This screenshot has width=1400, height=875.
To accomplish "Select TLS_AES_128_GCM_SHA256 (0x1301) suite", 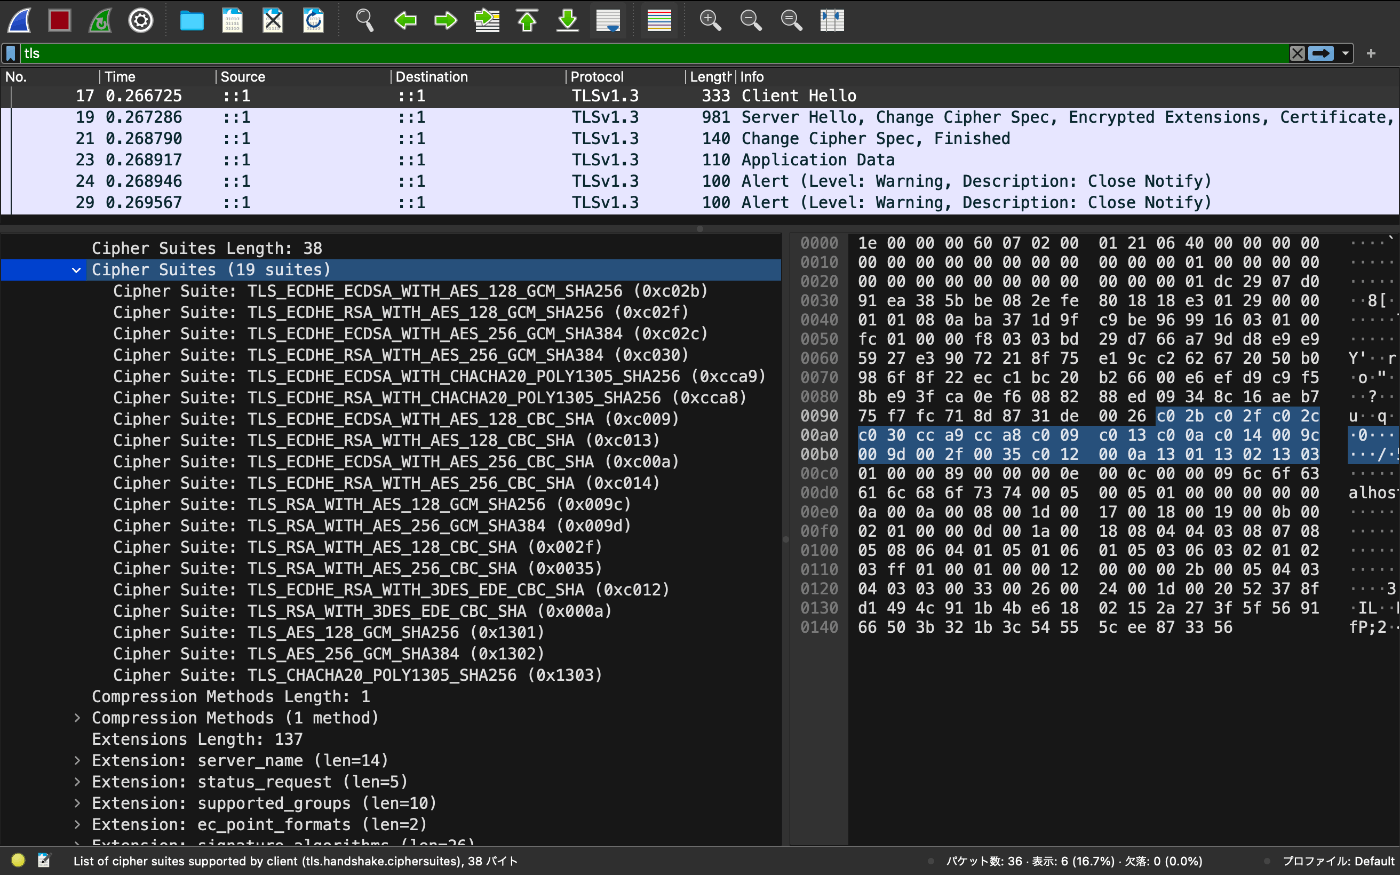I will tap(391, 632).
